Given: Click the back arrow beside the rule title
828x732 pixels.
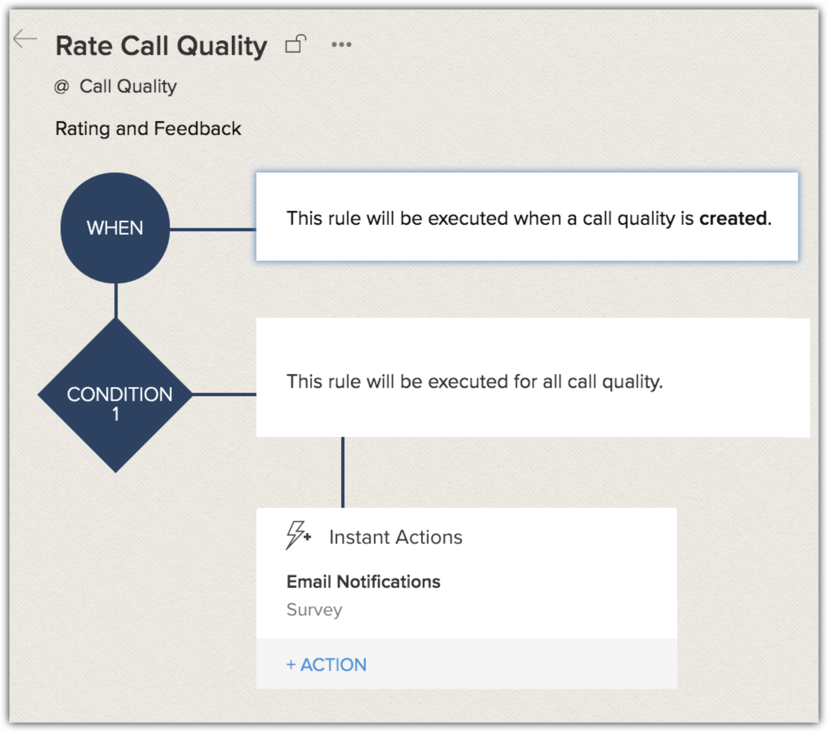Looking at the screenshot, I should (25, 41).
